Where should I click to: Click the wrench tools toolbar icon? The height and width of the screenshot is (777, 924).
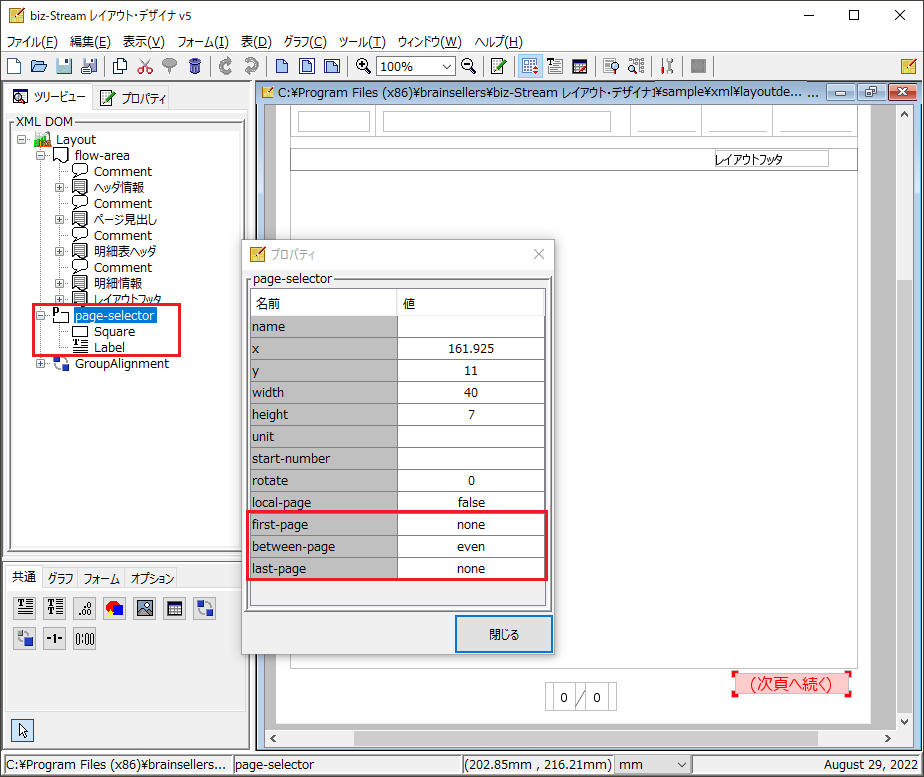[667, 67]
